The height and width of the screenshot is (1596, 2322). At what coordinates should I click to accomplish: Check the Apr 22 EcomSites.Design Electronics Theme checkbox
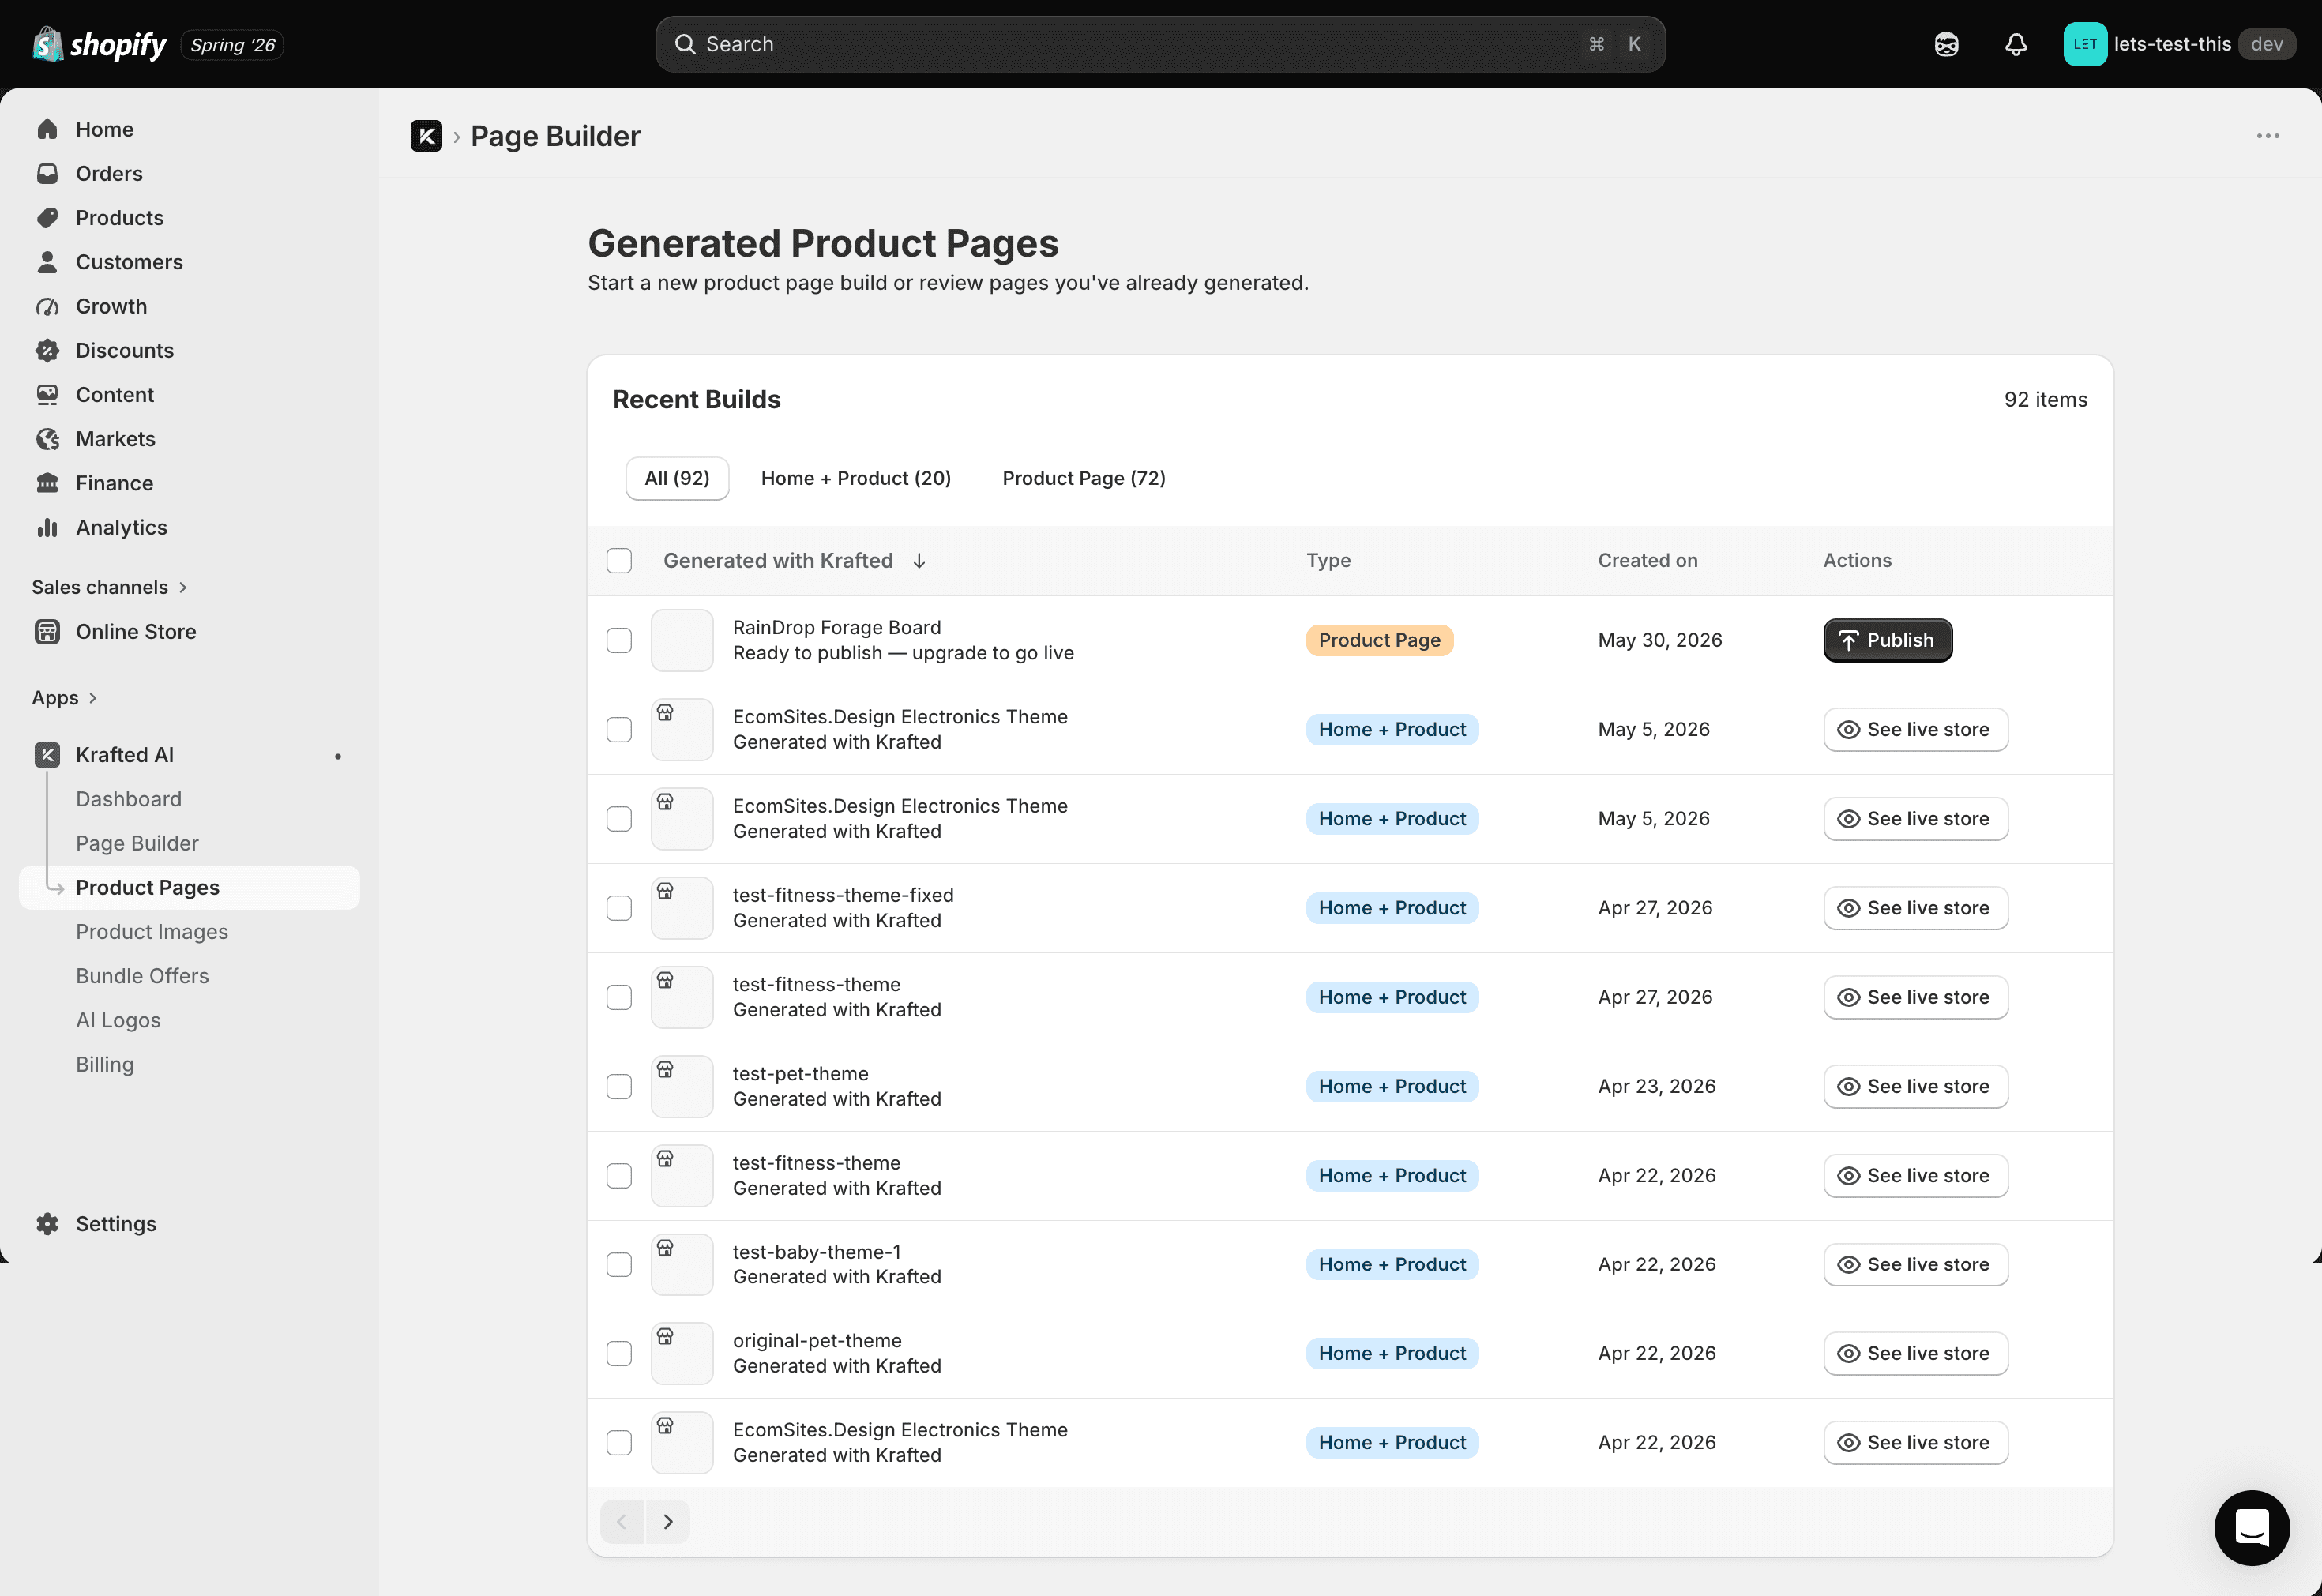click(x=619, y=1443)
